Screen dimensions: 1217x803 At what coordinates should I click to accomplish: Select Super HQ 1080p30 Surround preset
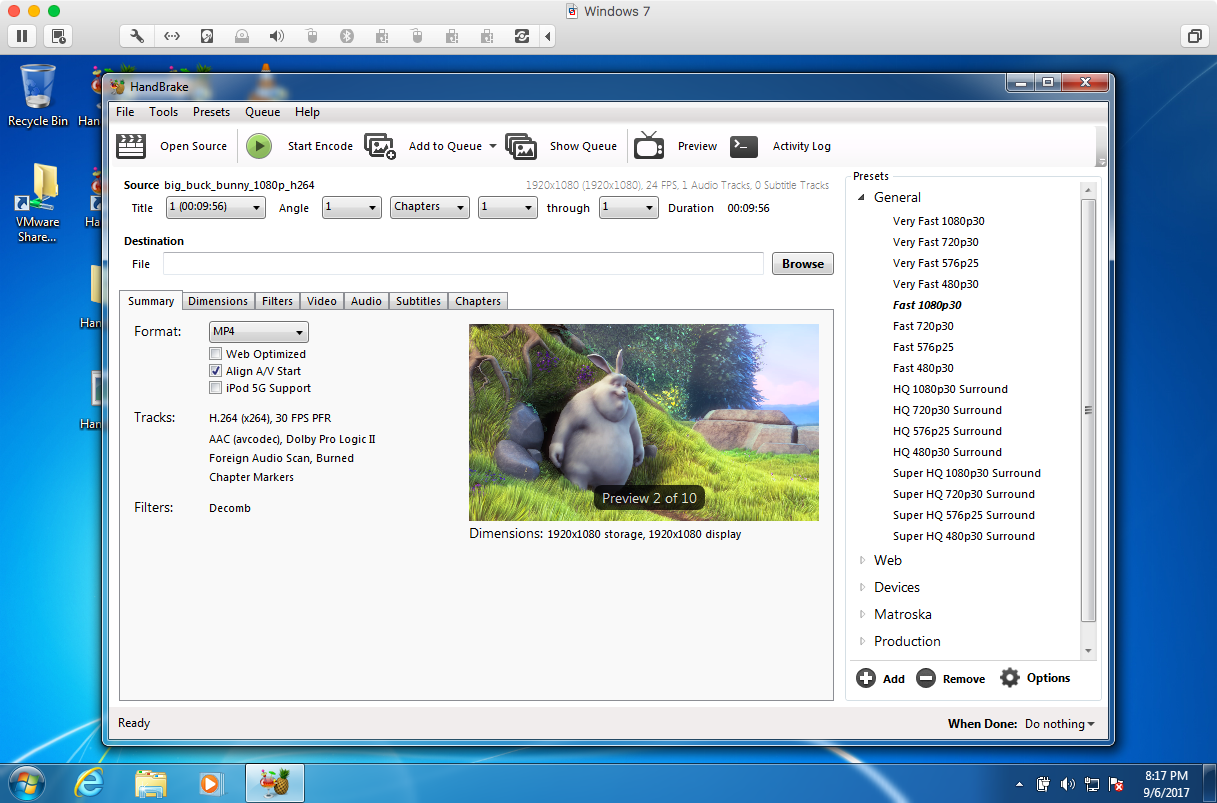pos(967,473)
